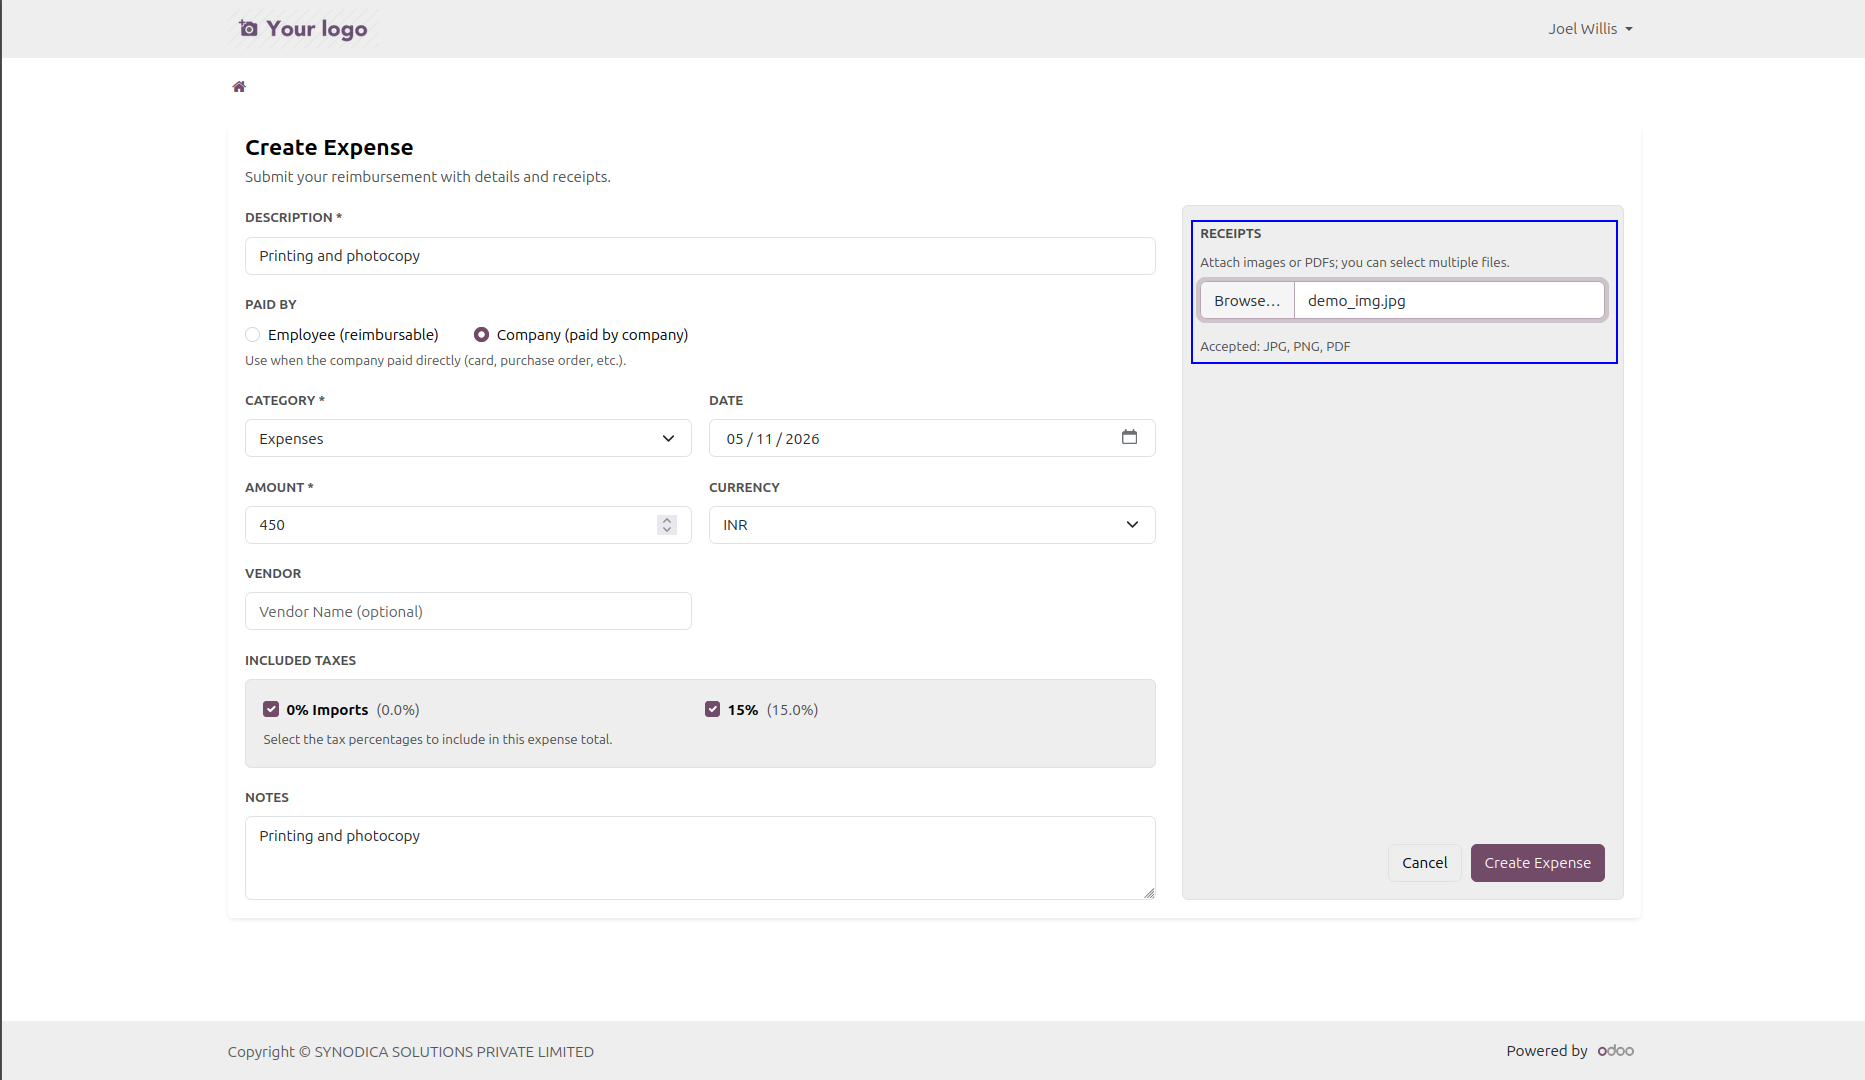Click the 'Accepted: JPG, PNG, PDF' text

(x=1275, y=347)
